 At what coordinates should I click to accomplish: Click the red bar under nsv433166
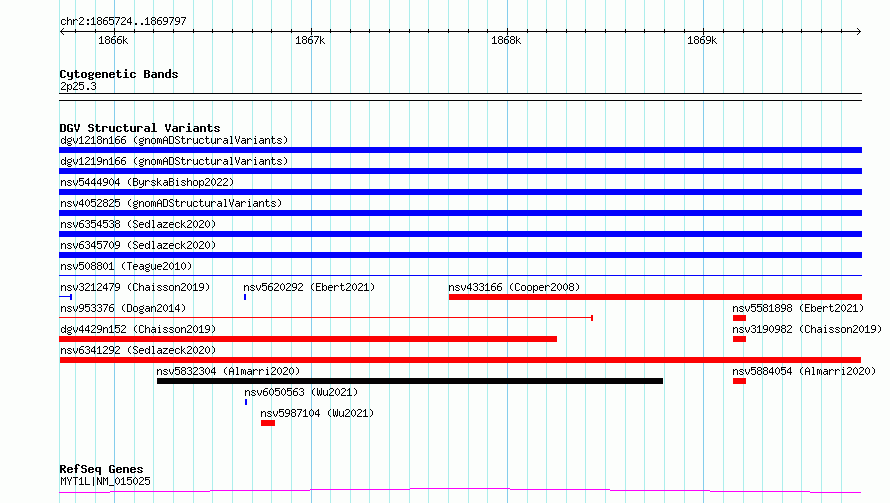pyautogui.click(x=655, y=297)
